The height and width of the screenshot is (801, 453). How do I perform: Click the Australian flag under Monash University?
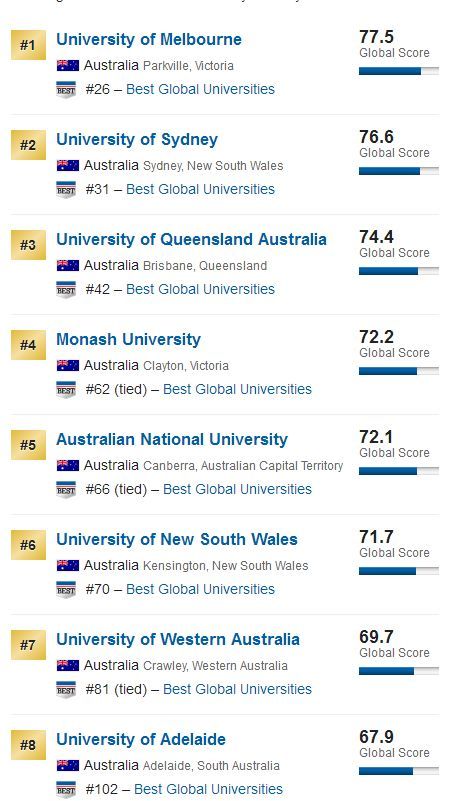(x=68, y=366)
